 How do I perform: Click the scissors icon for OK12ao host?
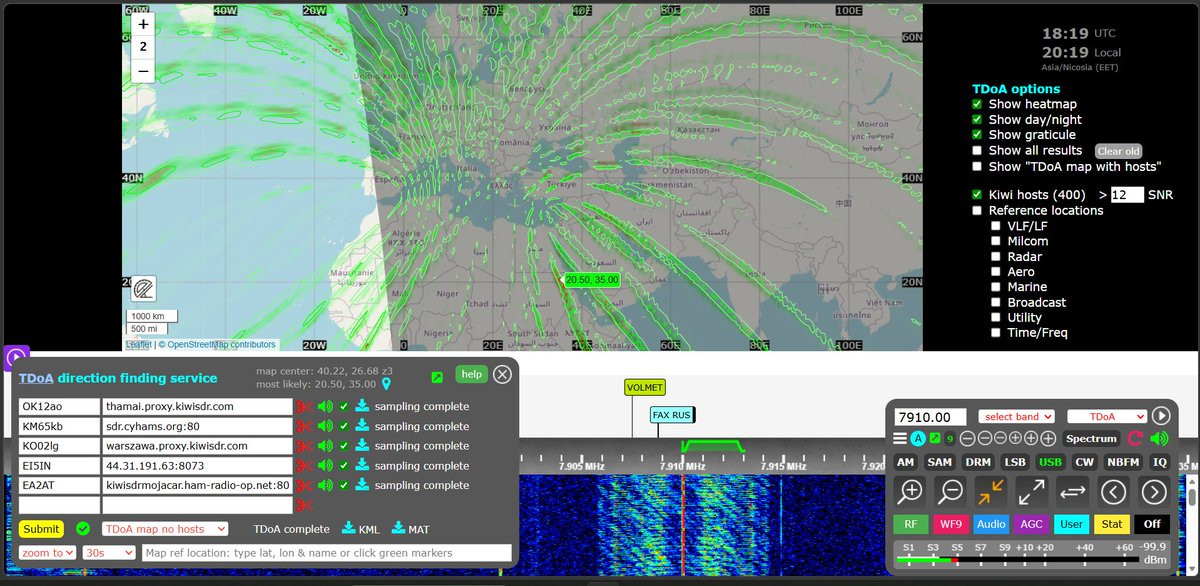pos(304,407)
